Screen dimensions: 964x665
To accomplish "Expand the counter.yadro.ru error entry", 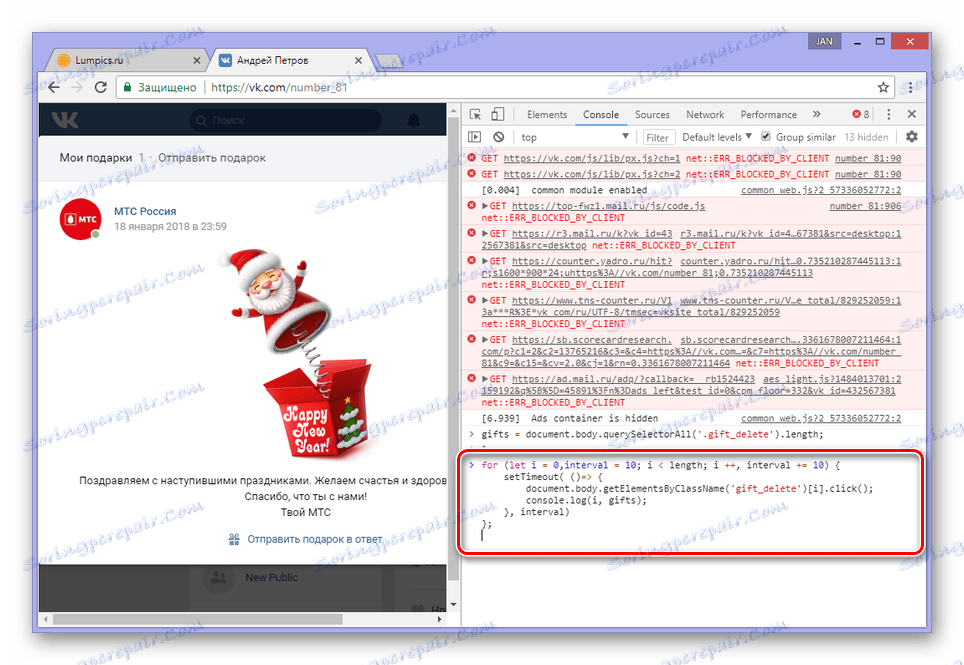I will pyautogui.click(x=485, y=261).
